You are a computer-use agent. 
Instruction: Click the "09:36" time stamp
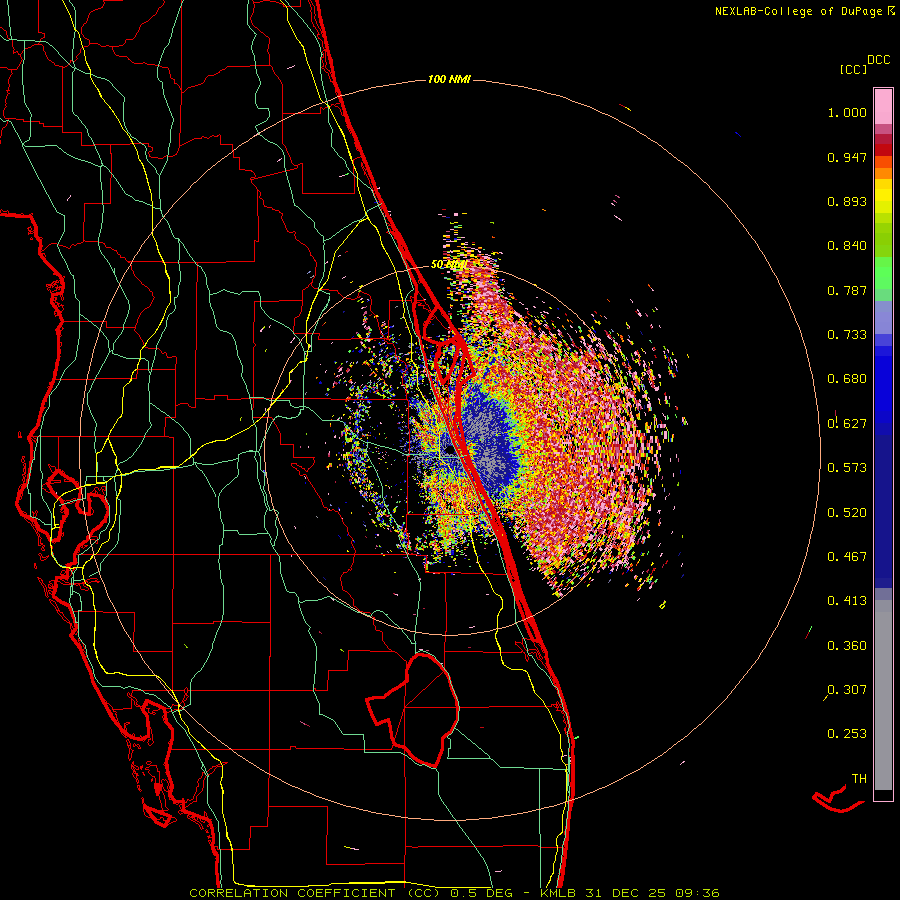(x=696, y=893)
